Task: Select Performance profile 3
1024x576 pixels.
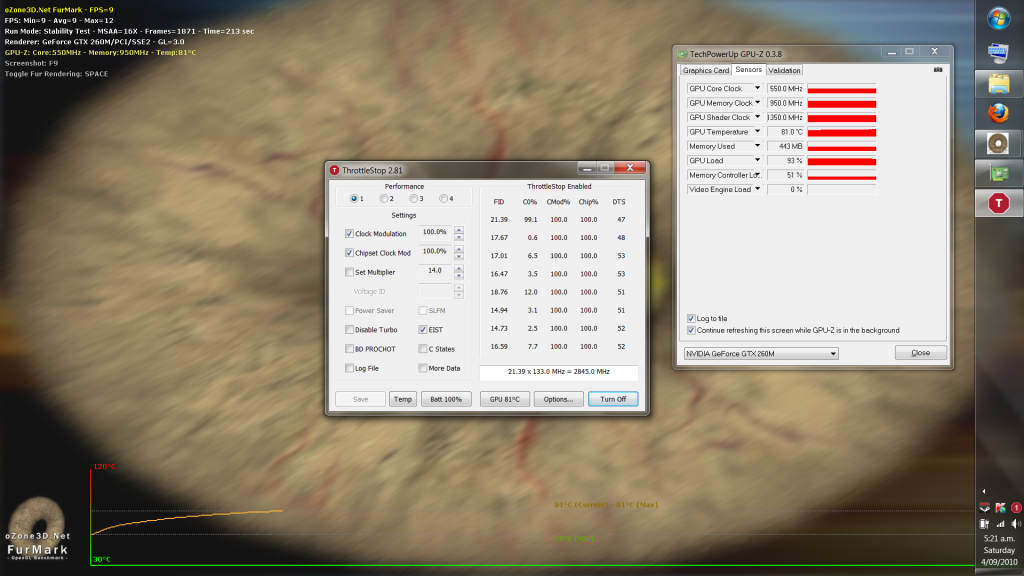Action: [414, 199]
